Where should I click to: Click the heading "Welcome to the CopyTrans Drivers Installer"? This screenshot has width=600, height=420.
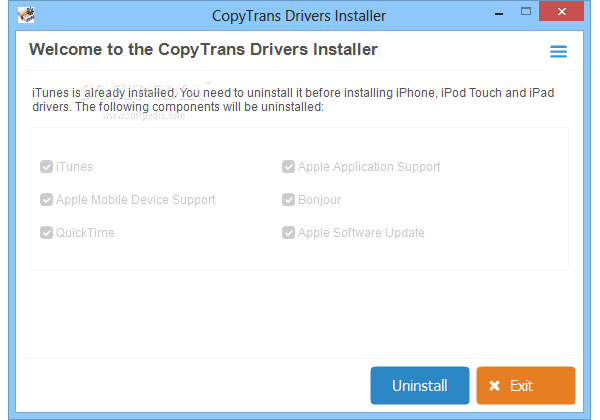coord(203,50)
